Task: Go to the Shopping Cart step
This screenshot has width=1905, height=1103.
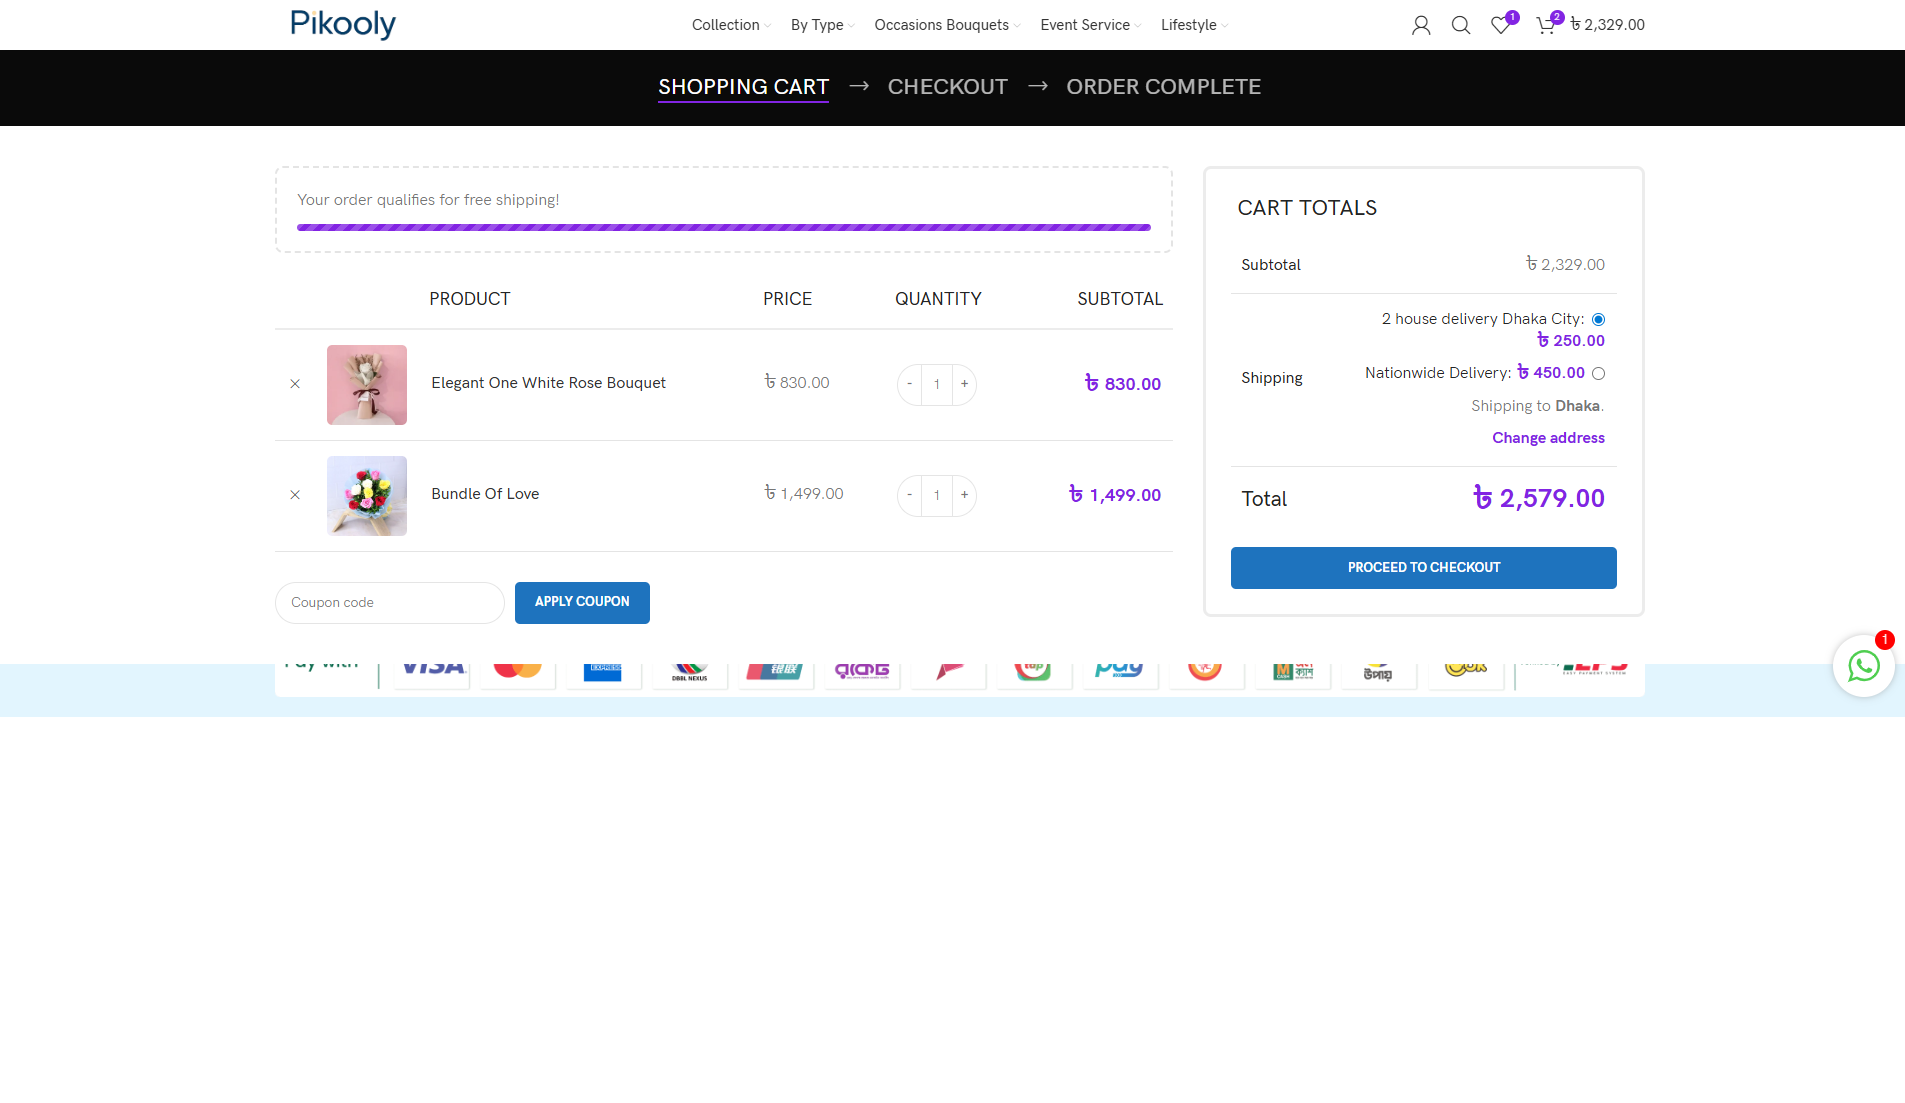Action: tap(743, 87)
